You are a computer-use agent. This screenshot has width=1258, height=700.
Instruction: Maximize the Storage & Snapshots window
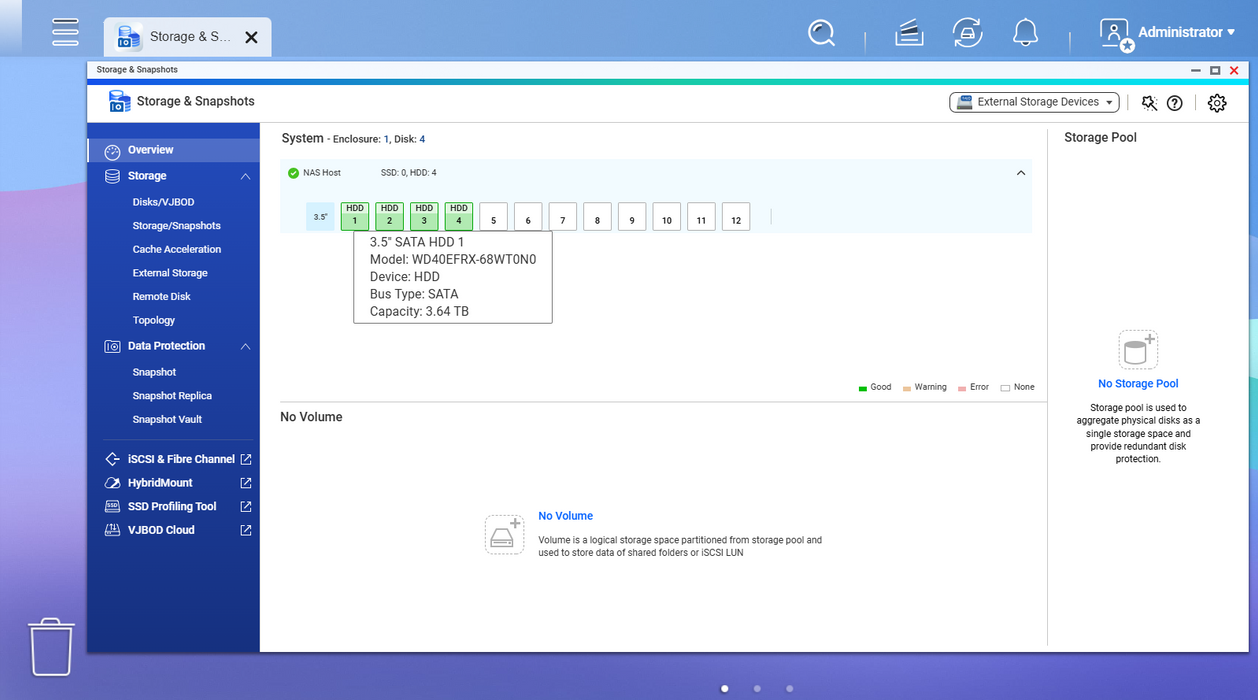[1215, 70]
